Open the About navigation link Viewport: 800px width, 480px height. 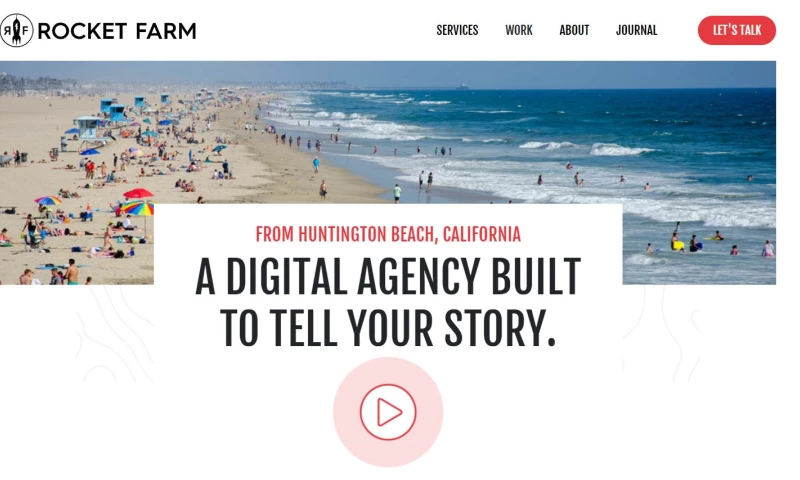(574, 30)
